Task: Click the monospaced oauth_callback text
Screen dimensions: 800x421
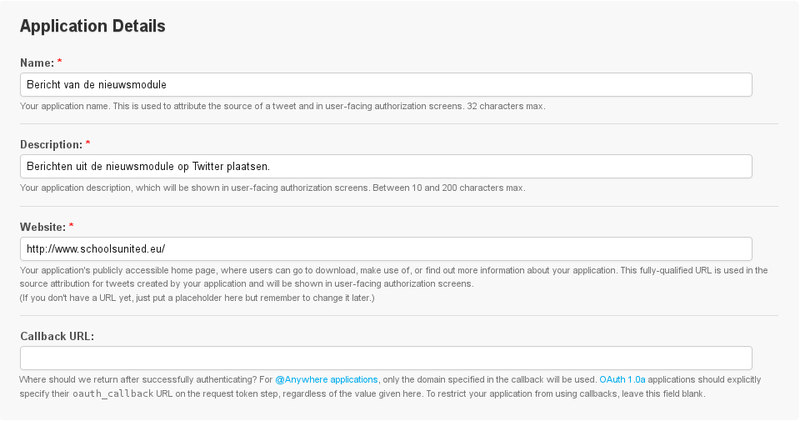Action: [x=113, y=394]
